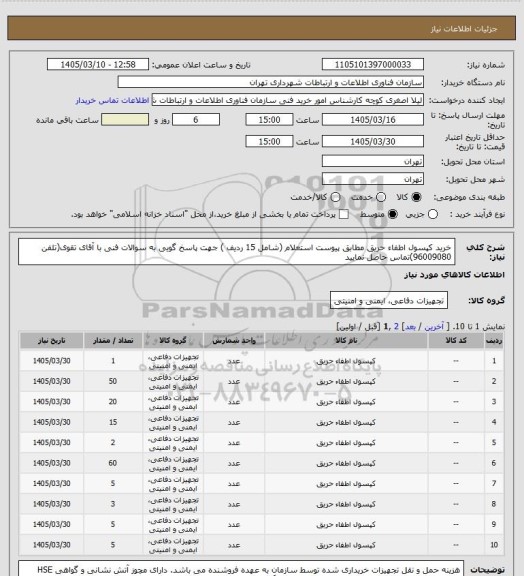Click the تجهیزات دفاعی، ایمنی و امنیتی group field
This screenshot has width=524, height=576.
click(389, 300)
